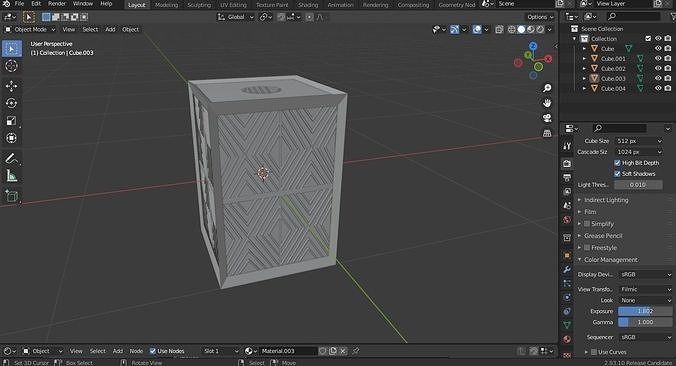
Task: Enable Use Curves checkbox
Action: point(594,352)
